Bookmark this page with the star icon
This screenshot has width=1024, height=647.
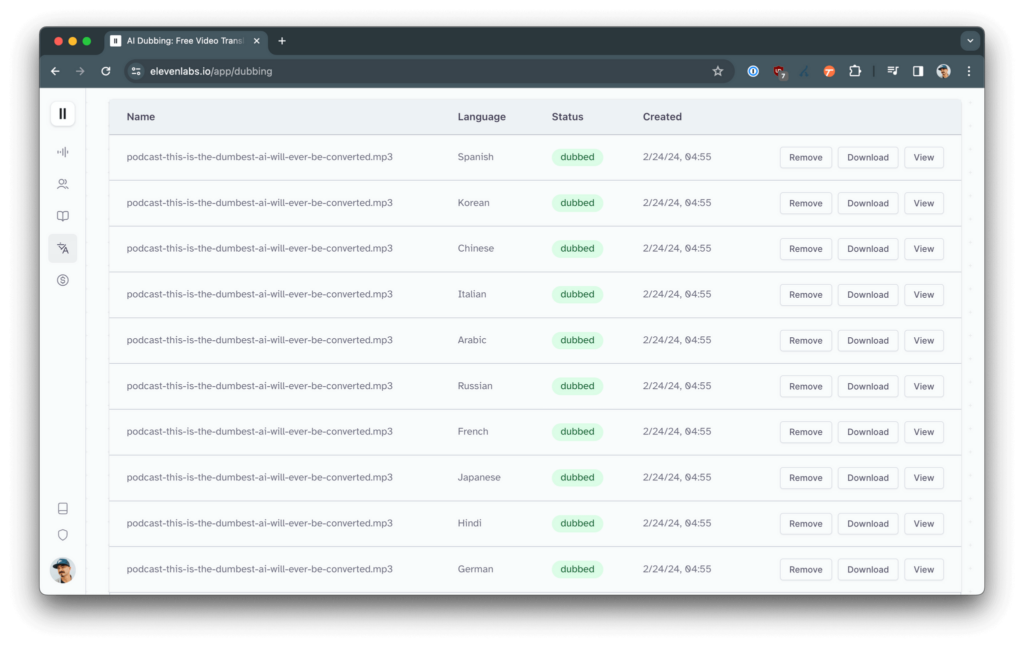click(x=717, y=71)
